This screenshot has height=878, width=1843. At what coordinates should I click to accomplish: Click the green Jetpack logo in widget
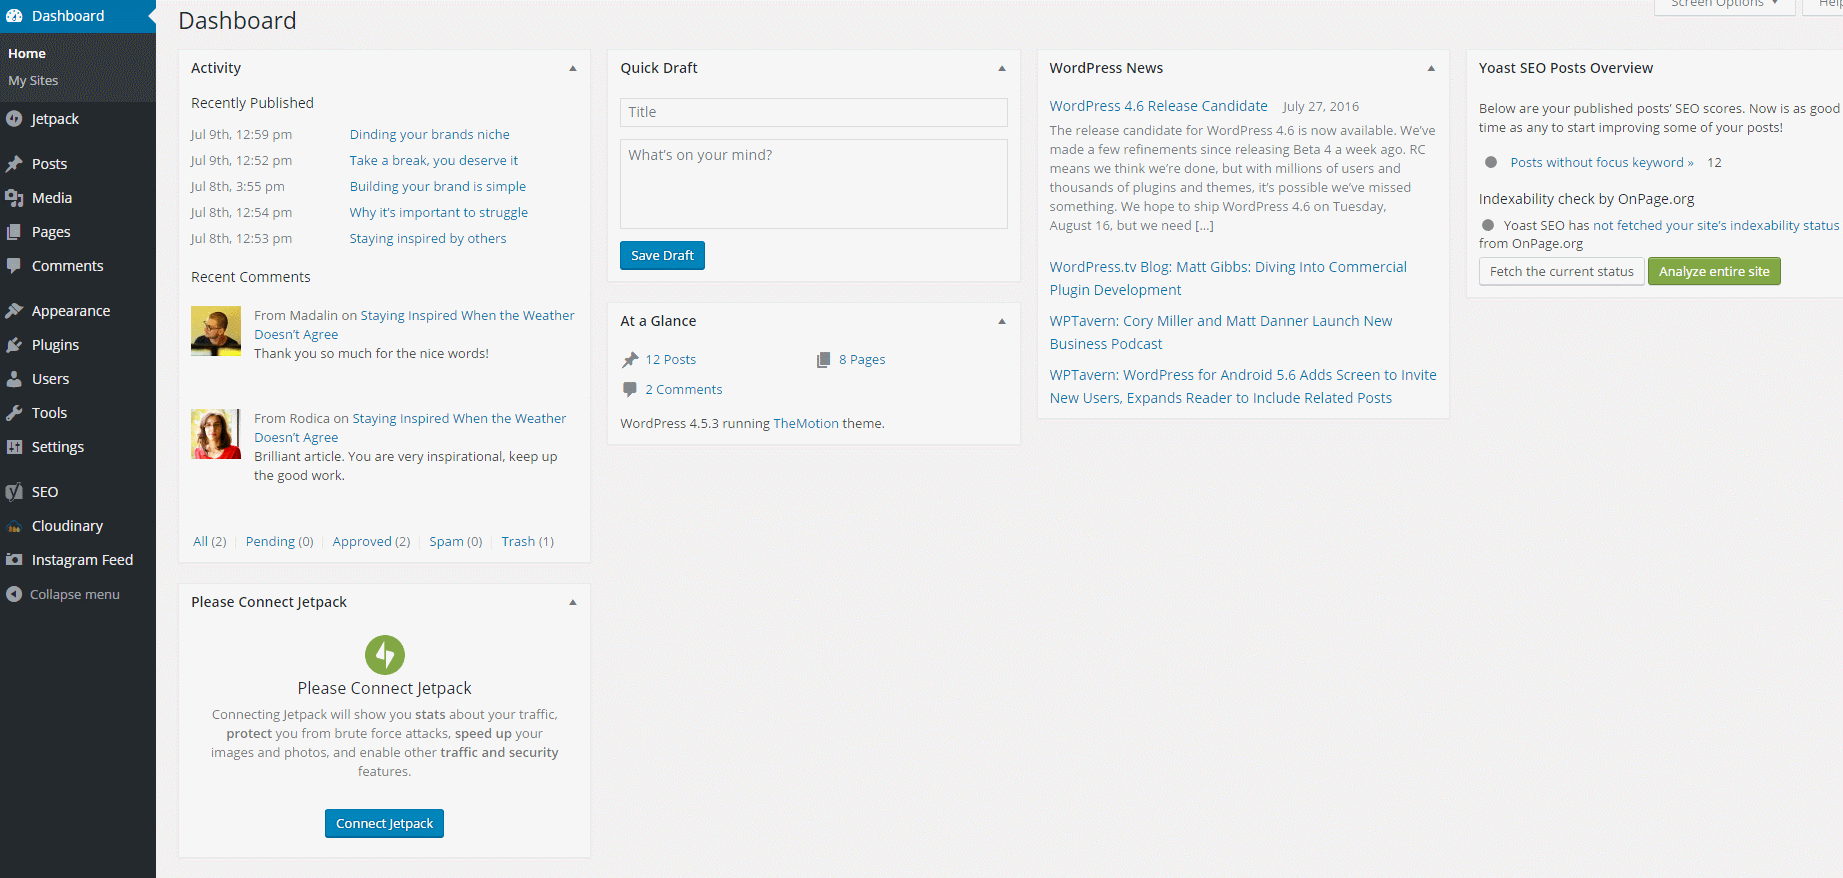[x=385, y=655]
